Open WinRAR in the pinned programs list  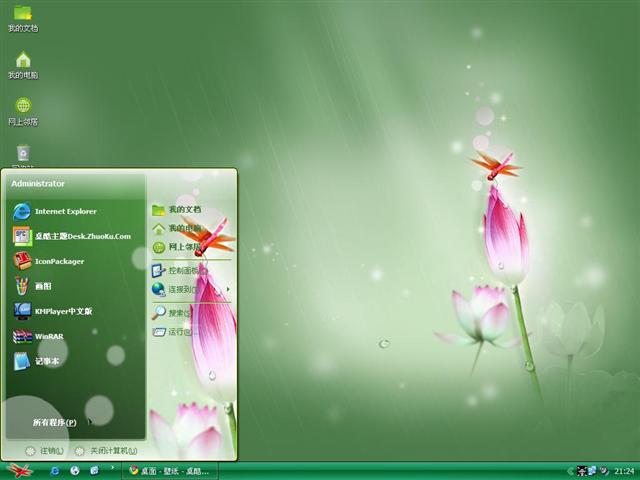click(x=49, y=336)
